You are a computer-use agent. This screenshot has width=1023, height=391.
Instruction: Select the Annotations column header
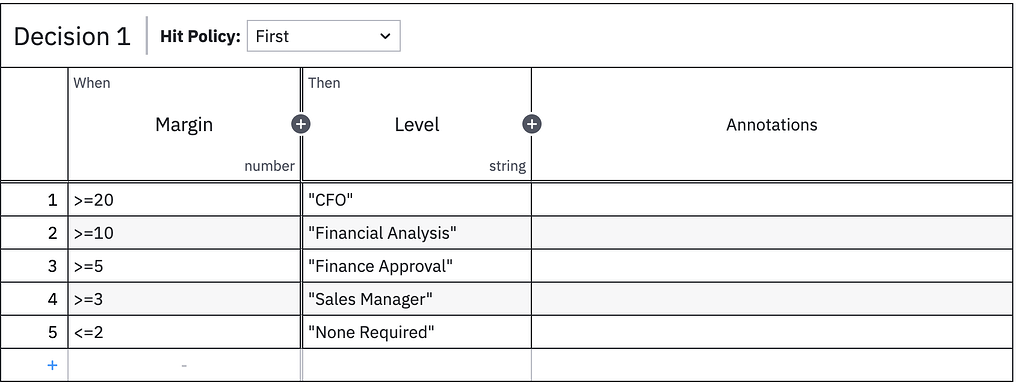[772, 125]
